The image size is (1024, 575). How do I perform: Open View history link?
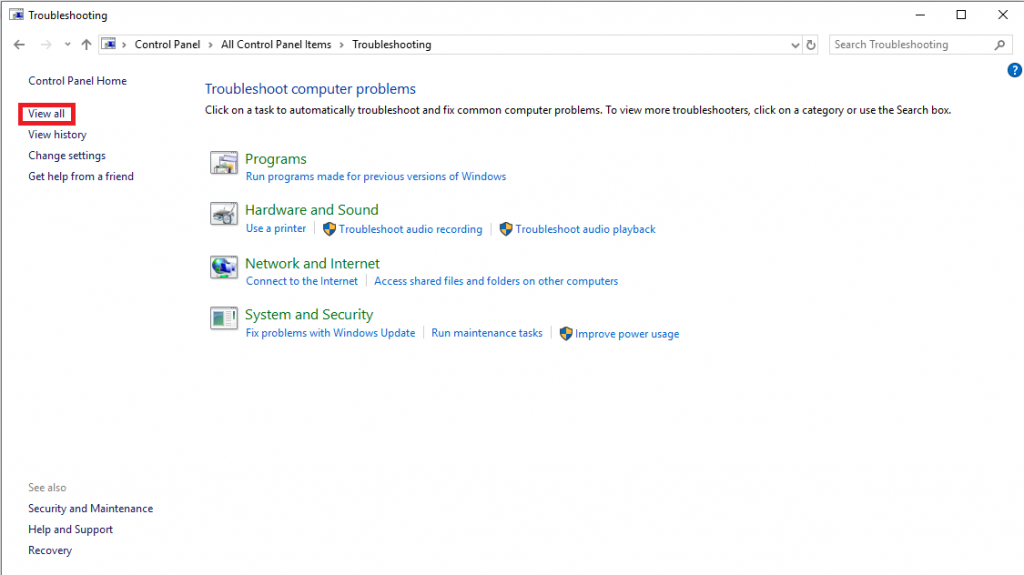tap(57, 135)
